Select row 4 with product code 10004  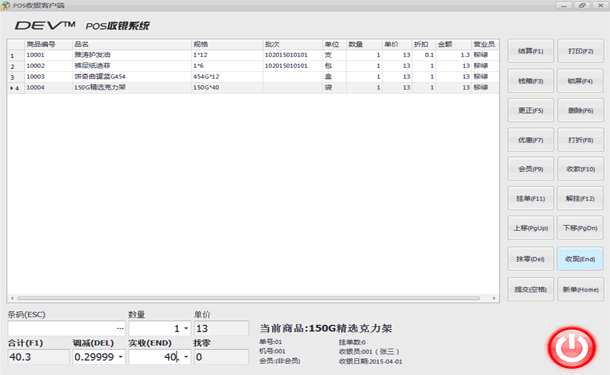click(253, 88)
